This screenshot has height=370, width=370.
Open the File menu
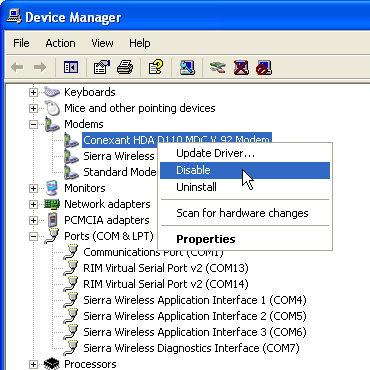pyautogui.click(x=21, y=43)
